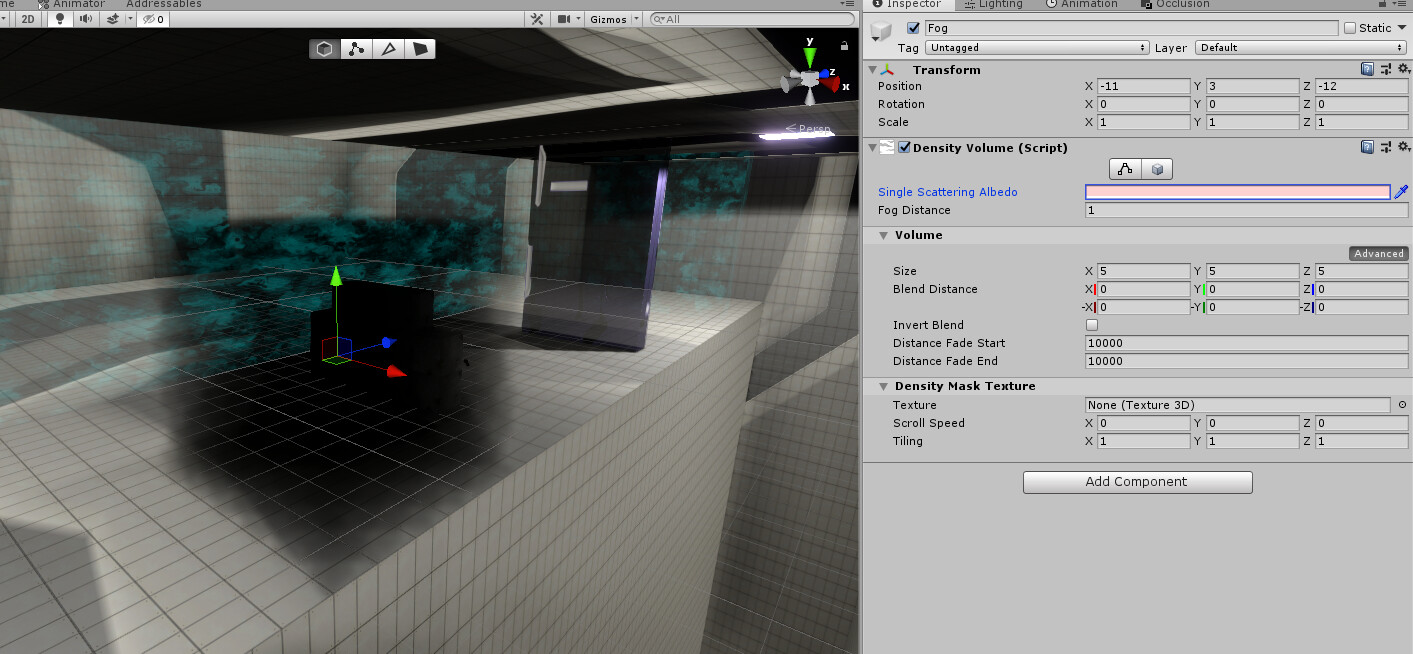Check the Invert Blend option
The width and height of the screenshot is (1413, 654).
(1092, 325)
